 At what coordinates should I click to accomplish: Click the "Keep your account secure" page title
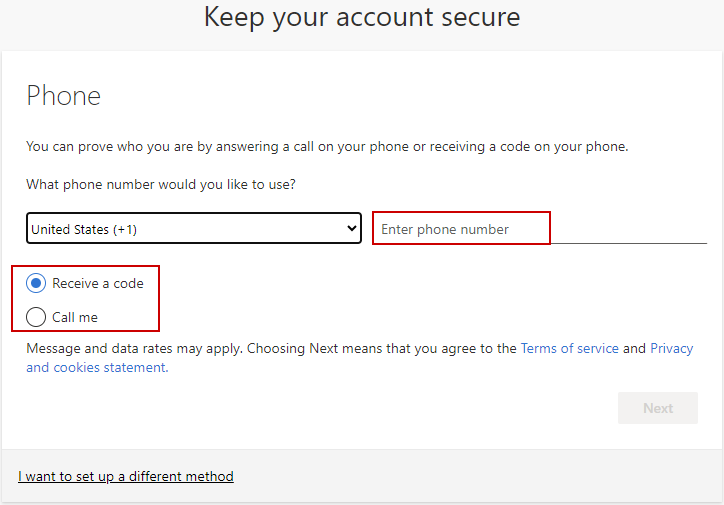[362, 17]
